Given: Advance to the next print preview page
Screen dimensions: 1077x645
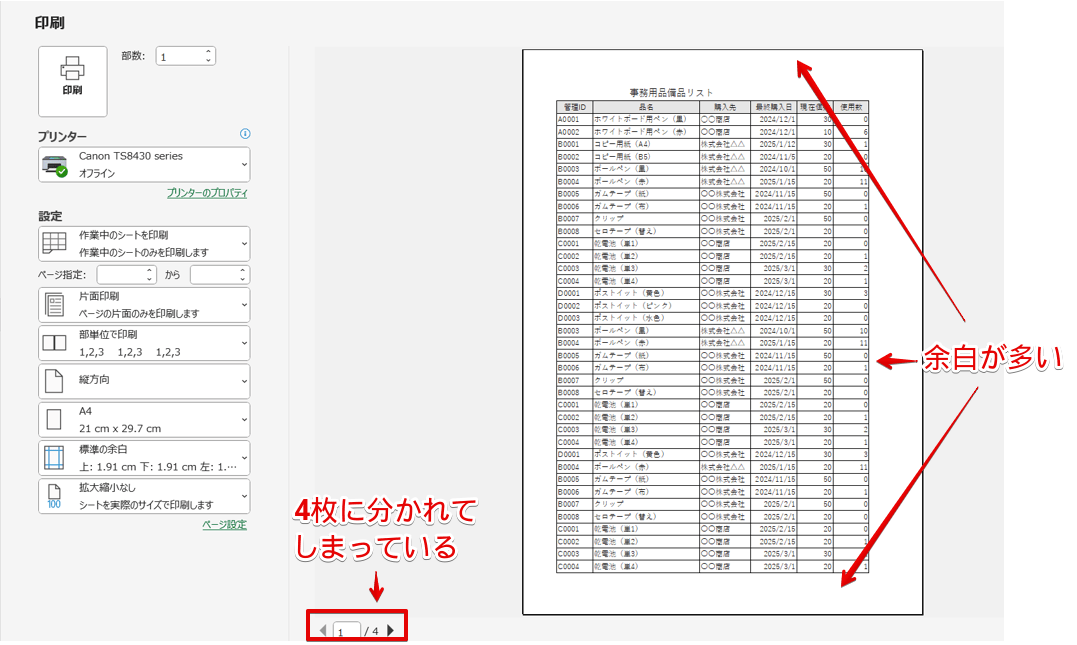Looking at the screenshot, I should (390, 632).
